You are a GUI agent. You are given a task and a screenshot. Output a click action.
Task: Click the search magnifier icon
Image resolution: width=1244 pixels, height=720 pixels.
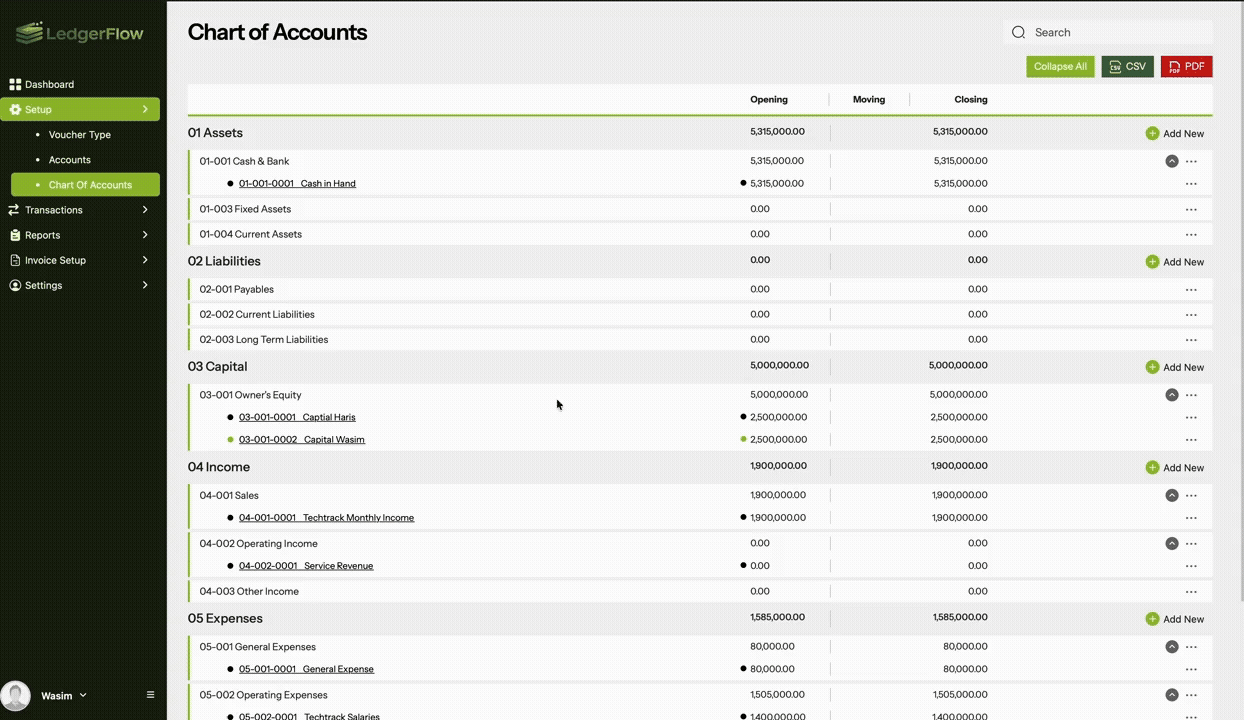1018,33
